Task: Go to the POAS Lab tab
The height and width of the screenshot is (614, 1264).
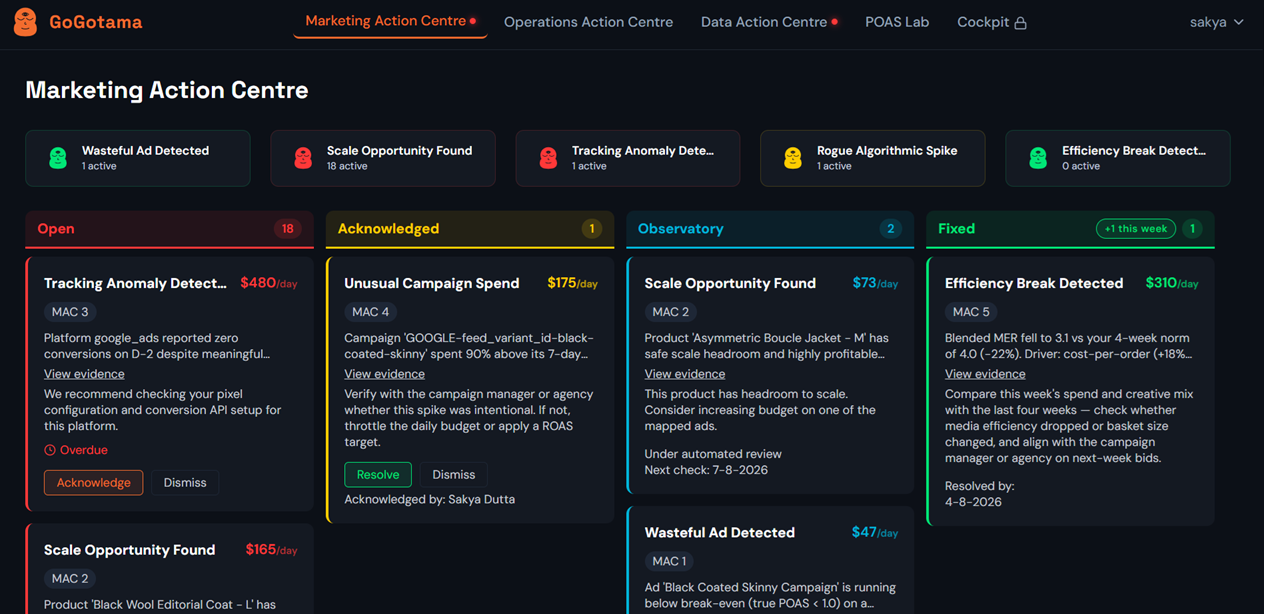Action: click(x=897, y=22)
